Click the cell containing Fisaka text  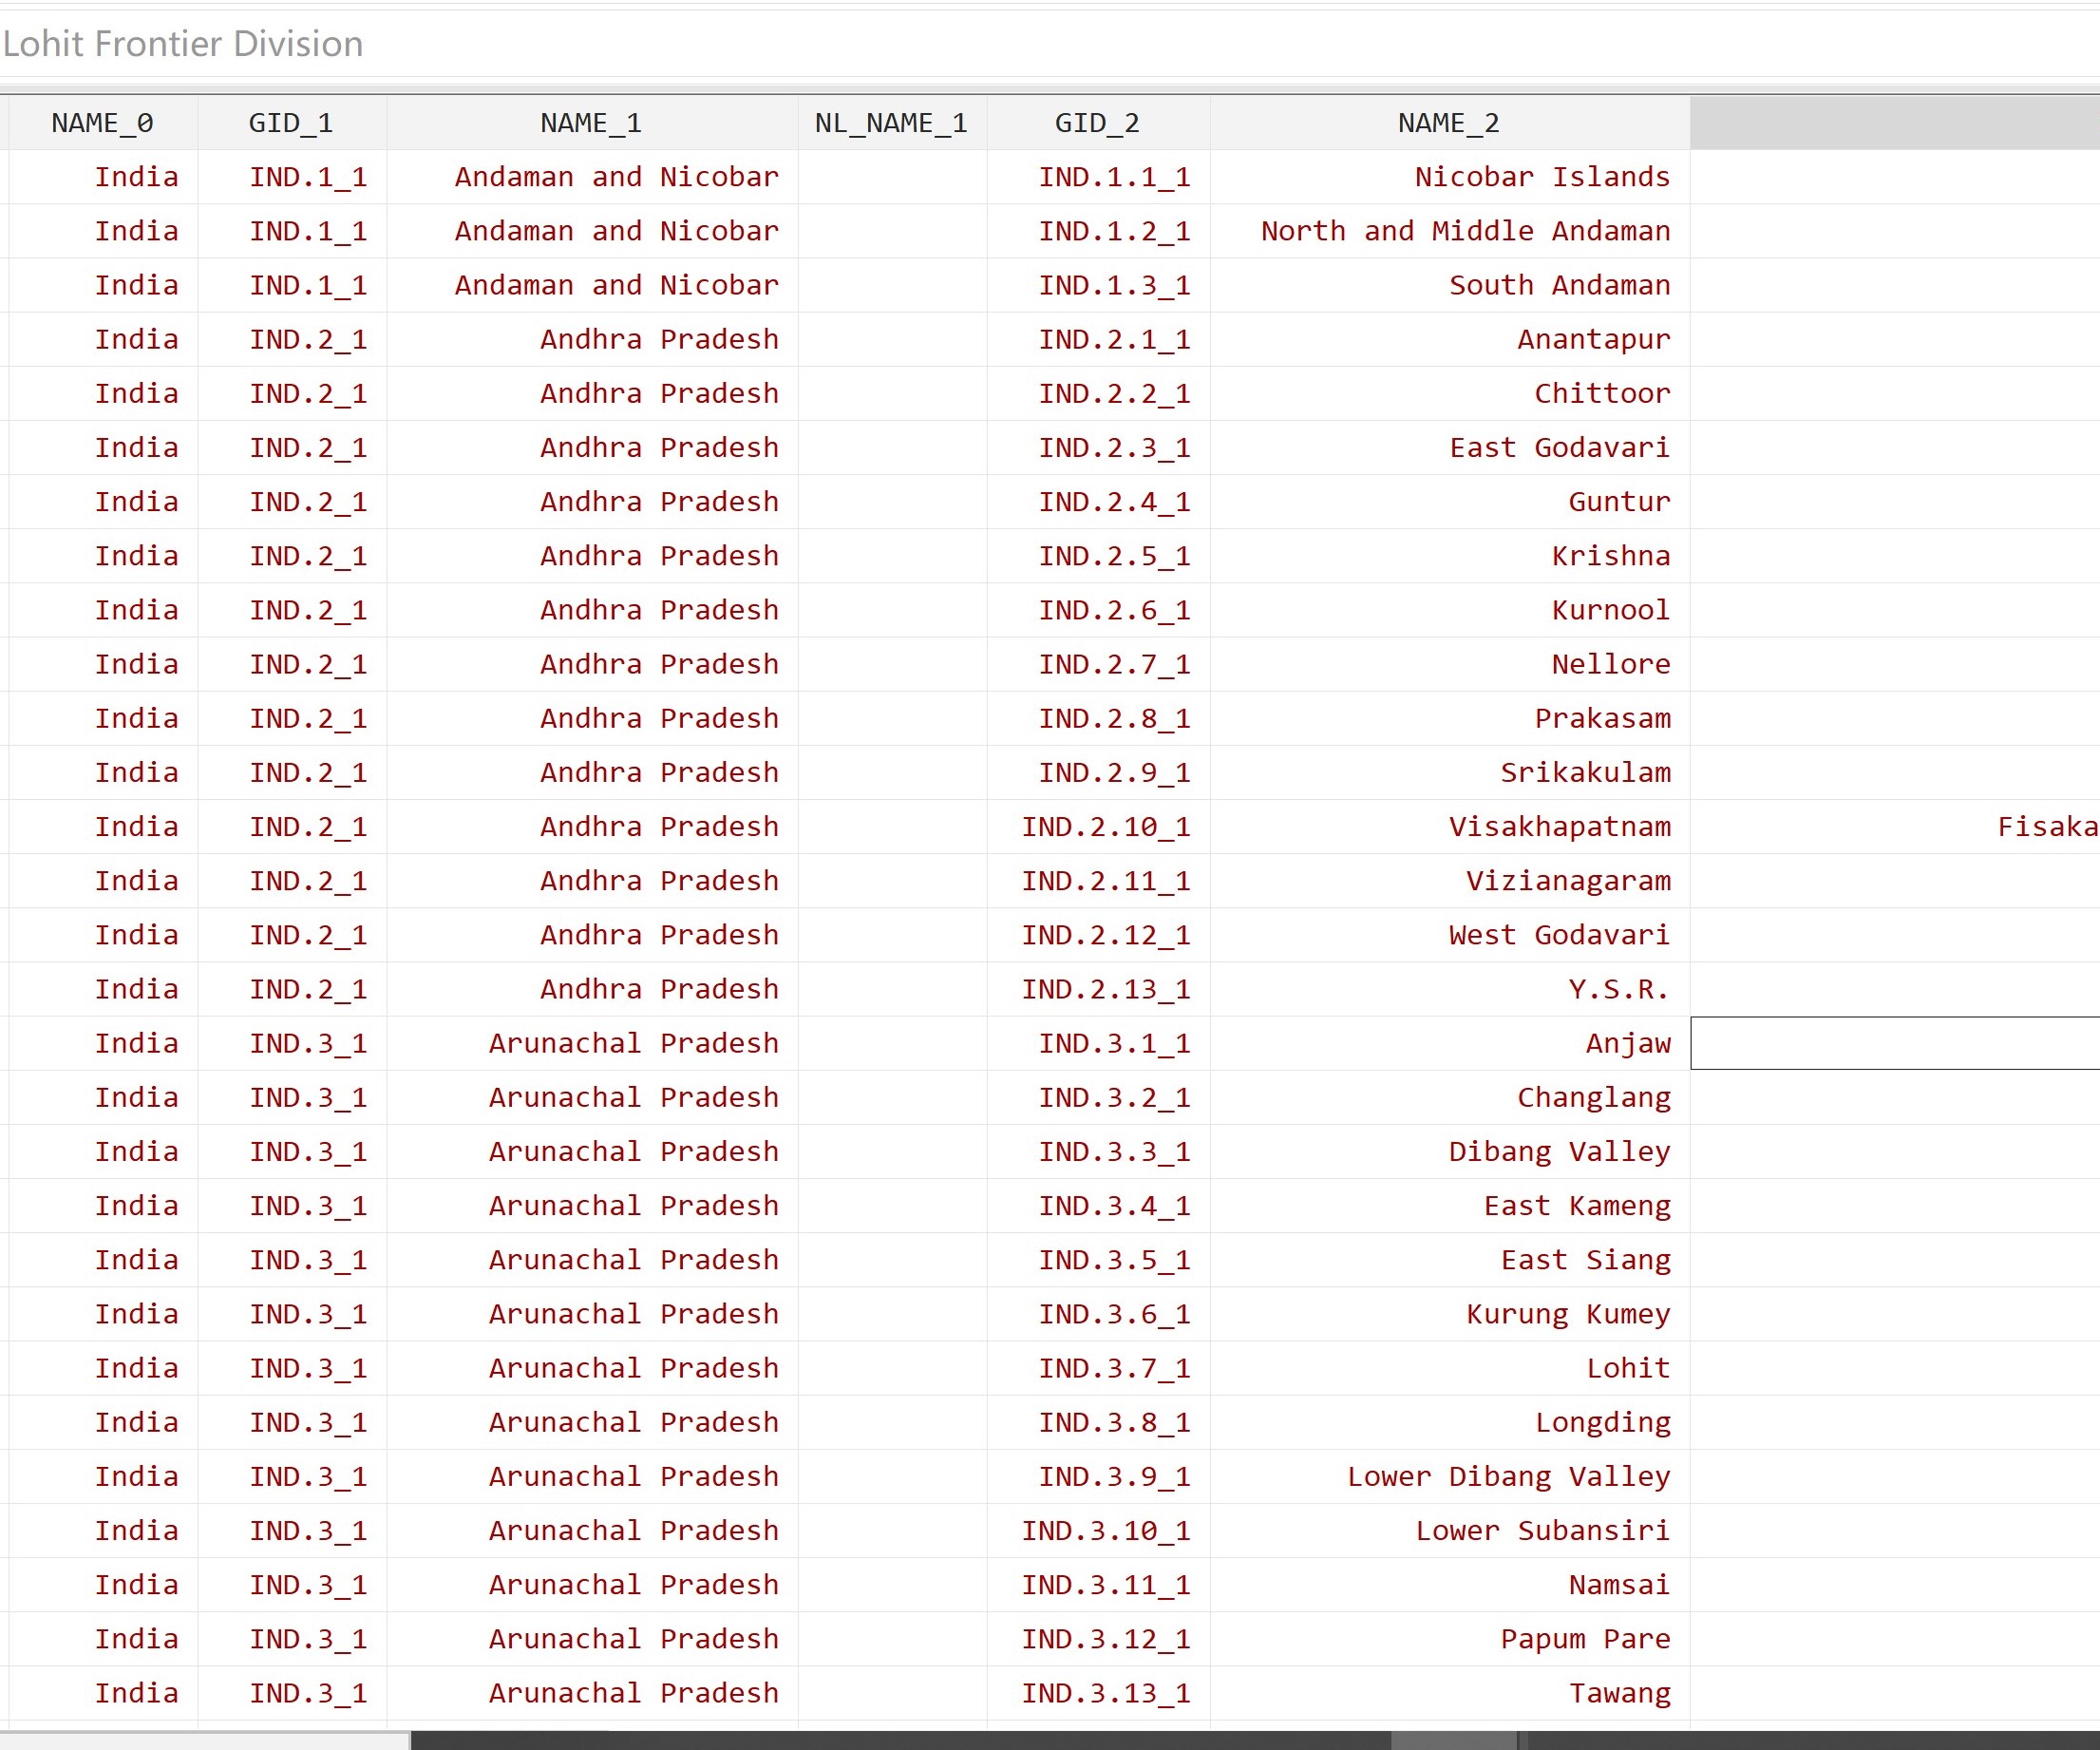pos(2046,827)
